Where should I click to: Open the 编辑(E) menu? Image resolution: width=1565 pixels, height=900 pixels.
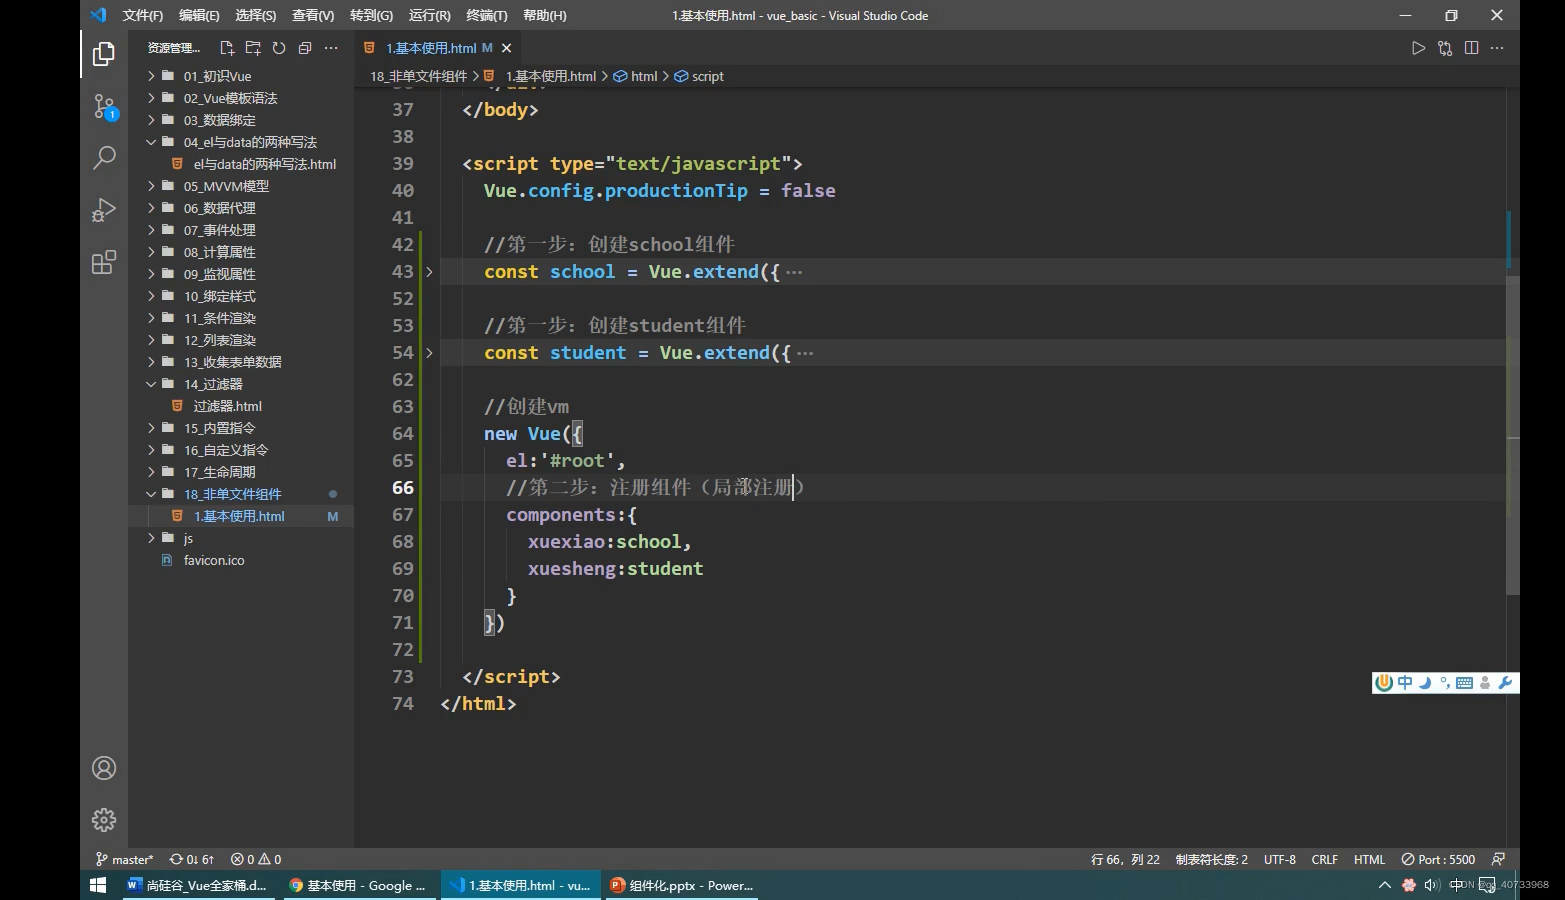pyautogui.click(x=199, y=15)
